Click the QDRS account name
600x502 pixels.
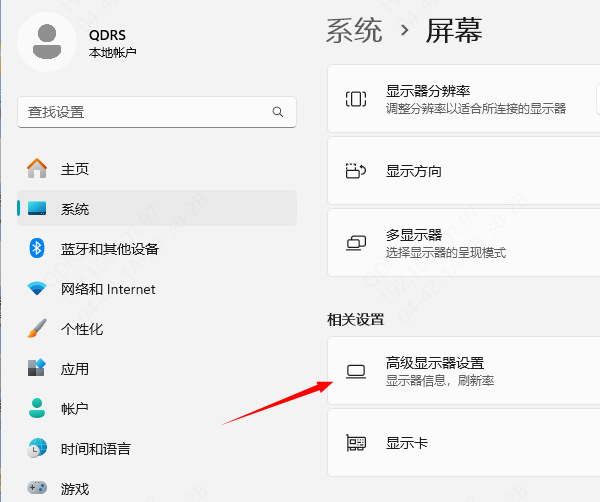pos(107,35)
